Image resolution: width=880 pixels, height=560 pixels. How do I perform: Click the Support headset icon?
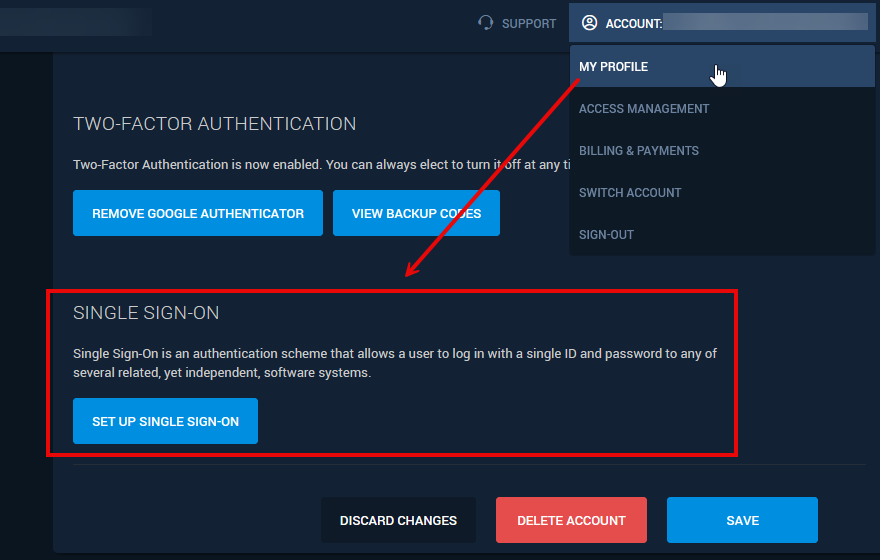pyautogui.click(x=486, y=23)
